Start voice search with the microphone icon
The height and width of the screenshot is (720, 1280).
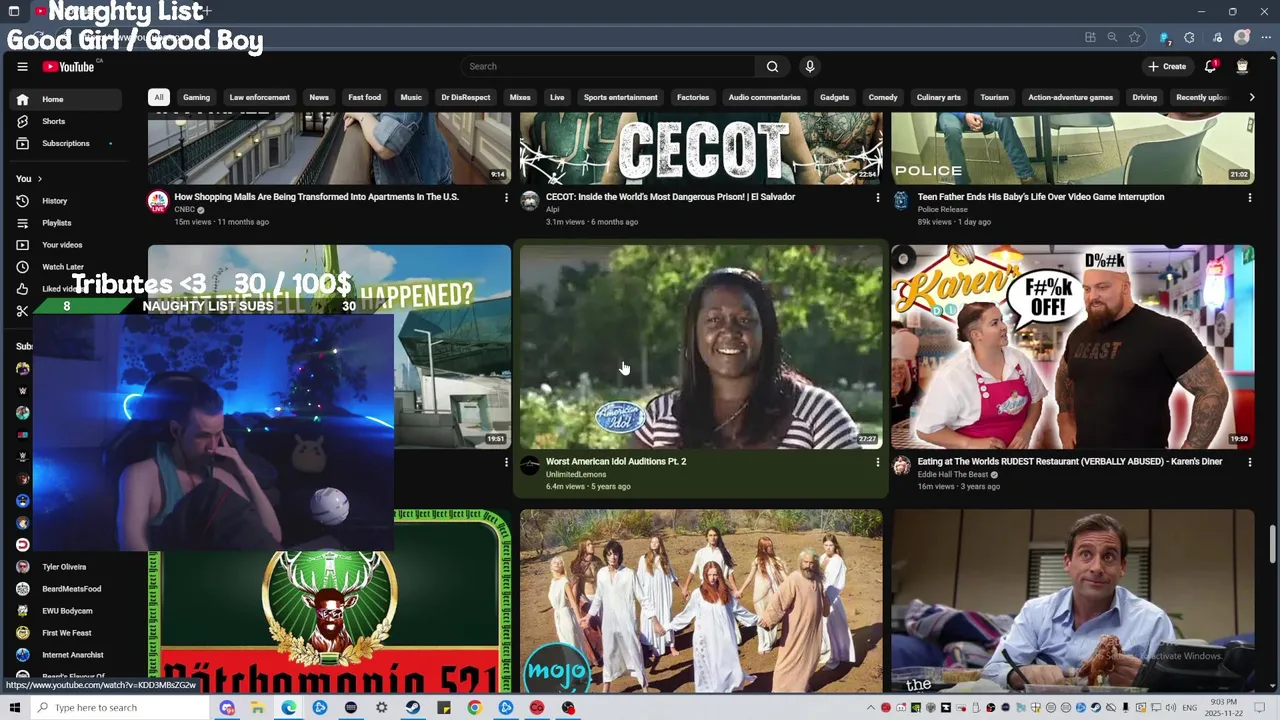810,67
